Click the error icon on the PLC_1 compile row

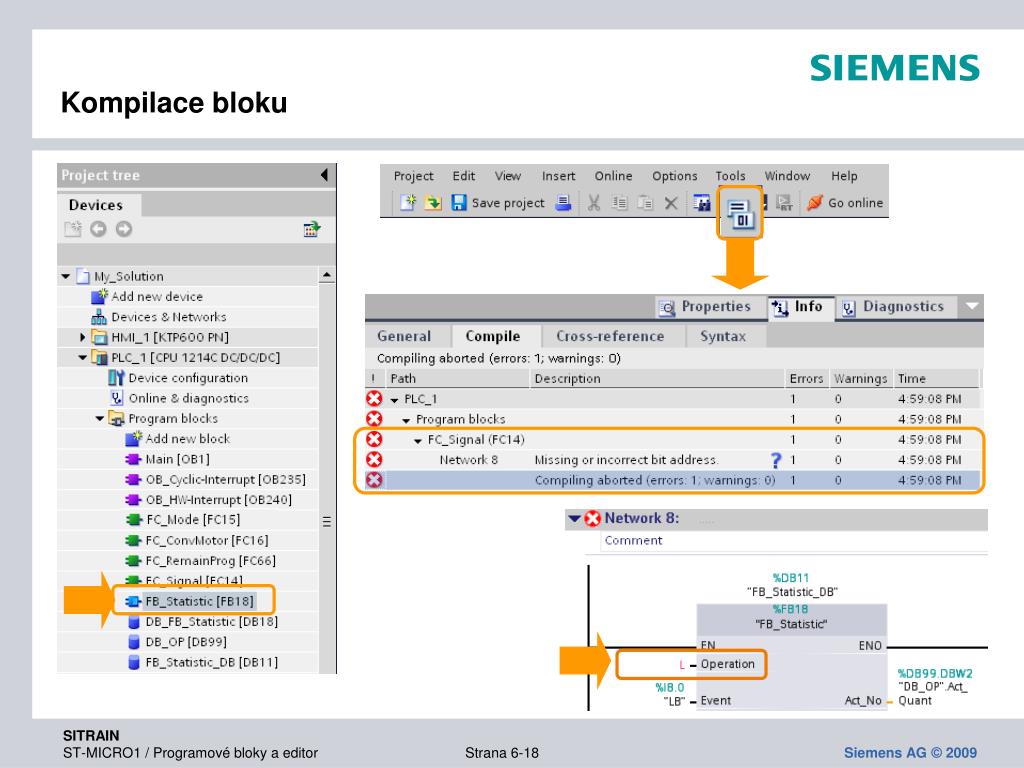(x=374, y=399)
